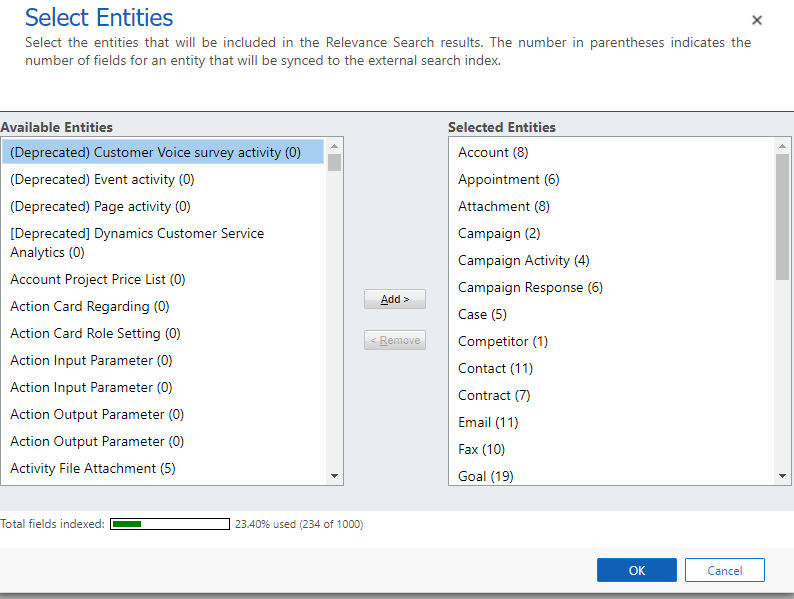This screenshot has width=794, height=599.
Task: Select (Deprecated) Event activity entity
Action: 163,179
